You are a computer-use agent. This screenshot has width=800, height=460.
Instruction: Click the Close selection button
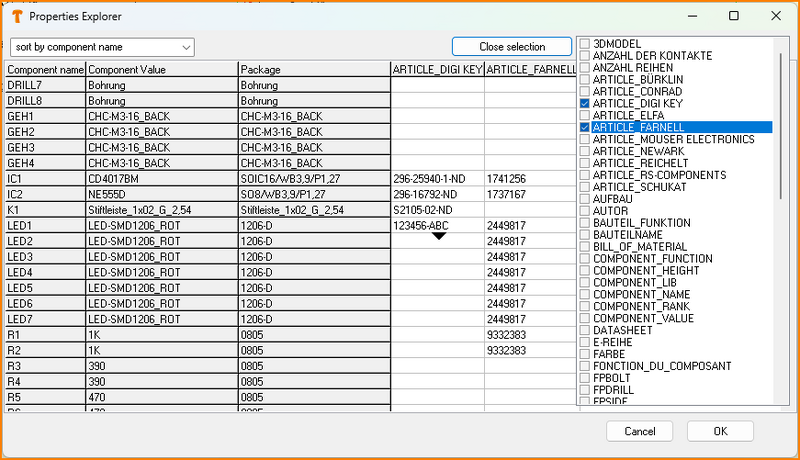click(x=512, y=47)
